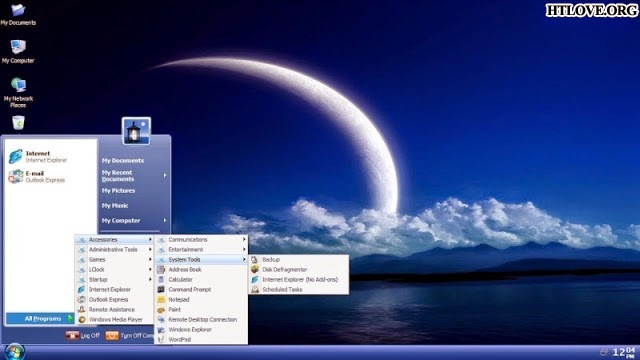The height and width of the screenshot is (360, 640).
Task: Click the Scheduled Tasks icon
Action: (255, 289)
